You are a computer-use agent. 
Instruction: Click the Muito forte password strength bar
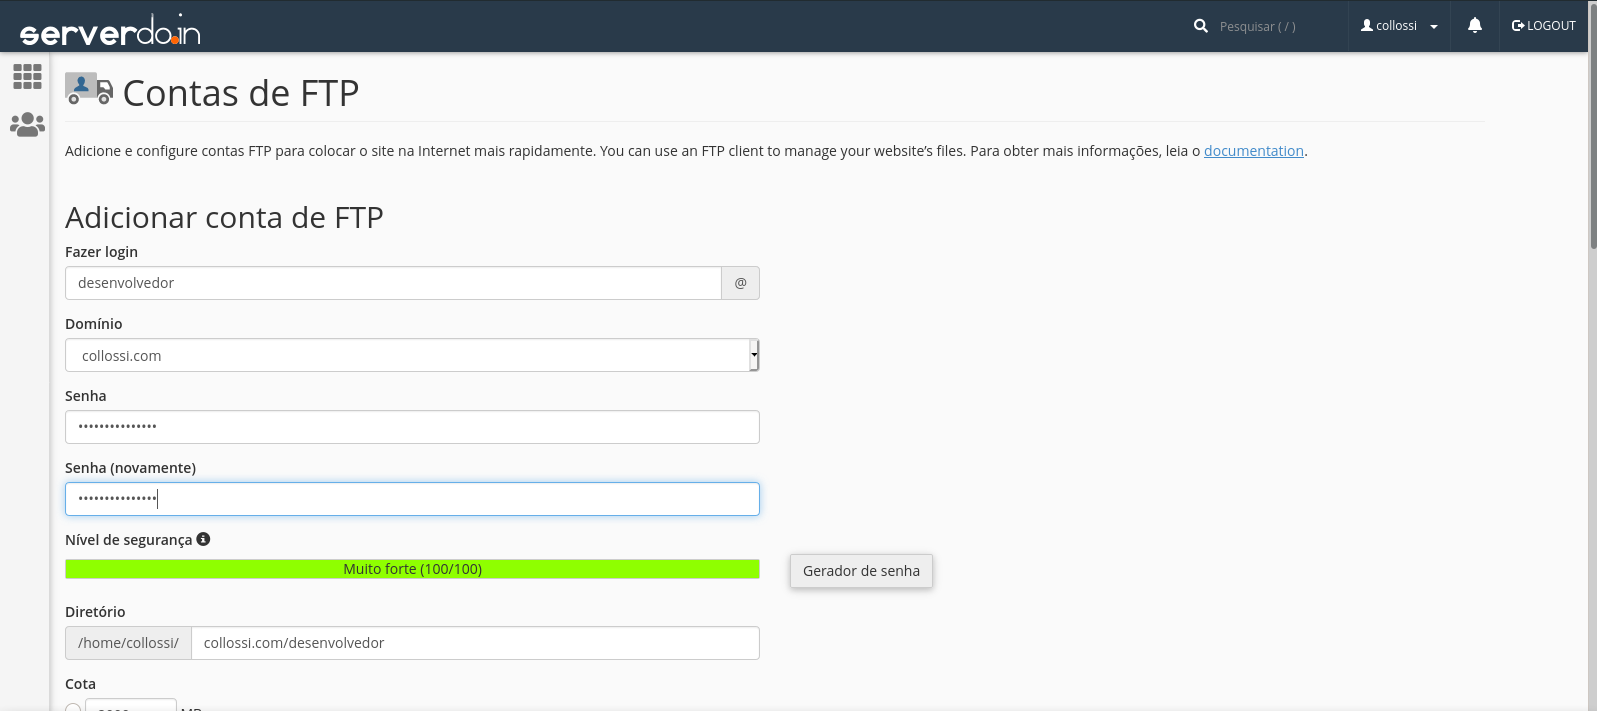point(412,569)
